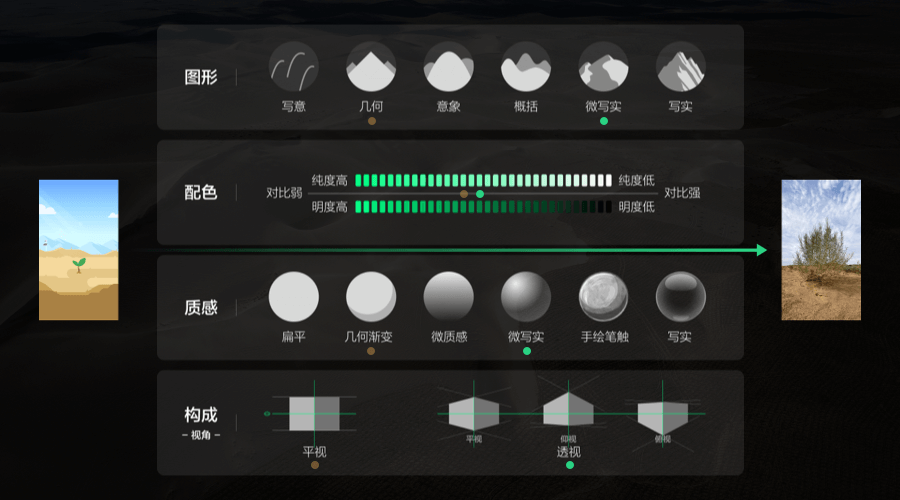Screen dimensions: 900x500
Task: Pick the perspective 平视 hexagonal cube diagram
Action: point(474,413)
